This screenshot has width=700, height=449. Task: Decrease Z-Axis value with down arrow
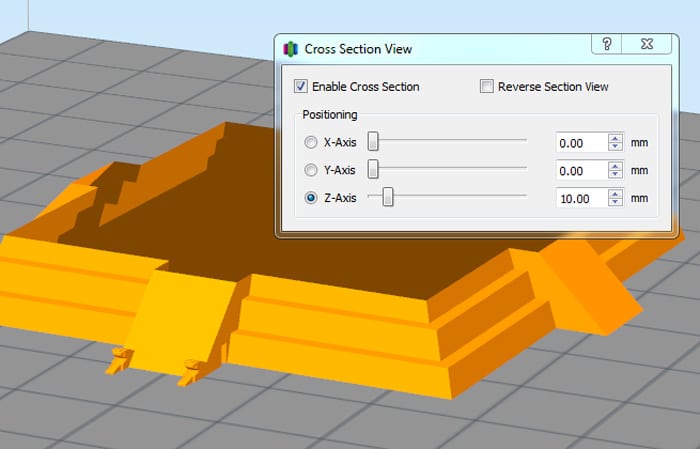click(616, 203)
